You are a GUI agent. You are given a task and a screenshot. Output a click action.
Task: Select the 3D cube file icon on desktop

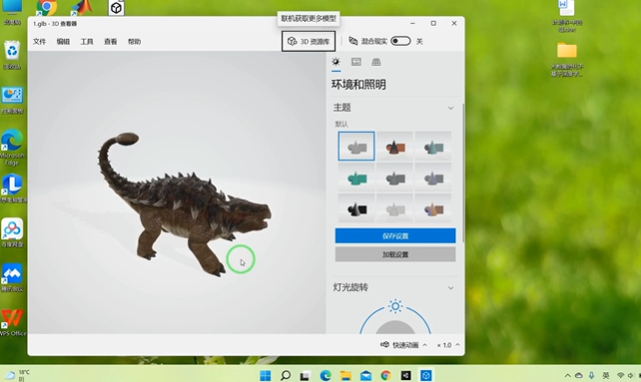coord(116,7)
